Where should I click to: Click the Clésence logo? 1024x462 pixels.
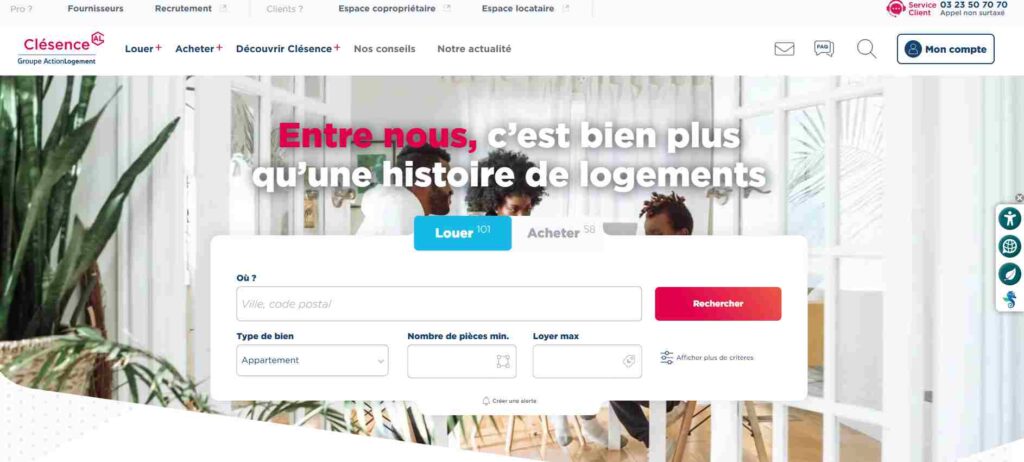pyautogui.click(x=61, y=48)
